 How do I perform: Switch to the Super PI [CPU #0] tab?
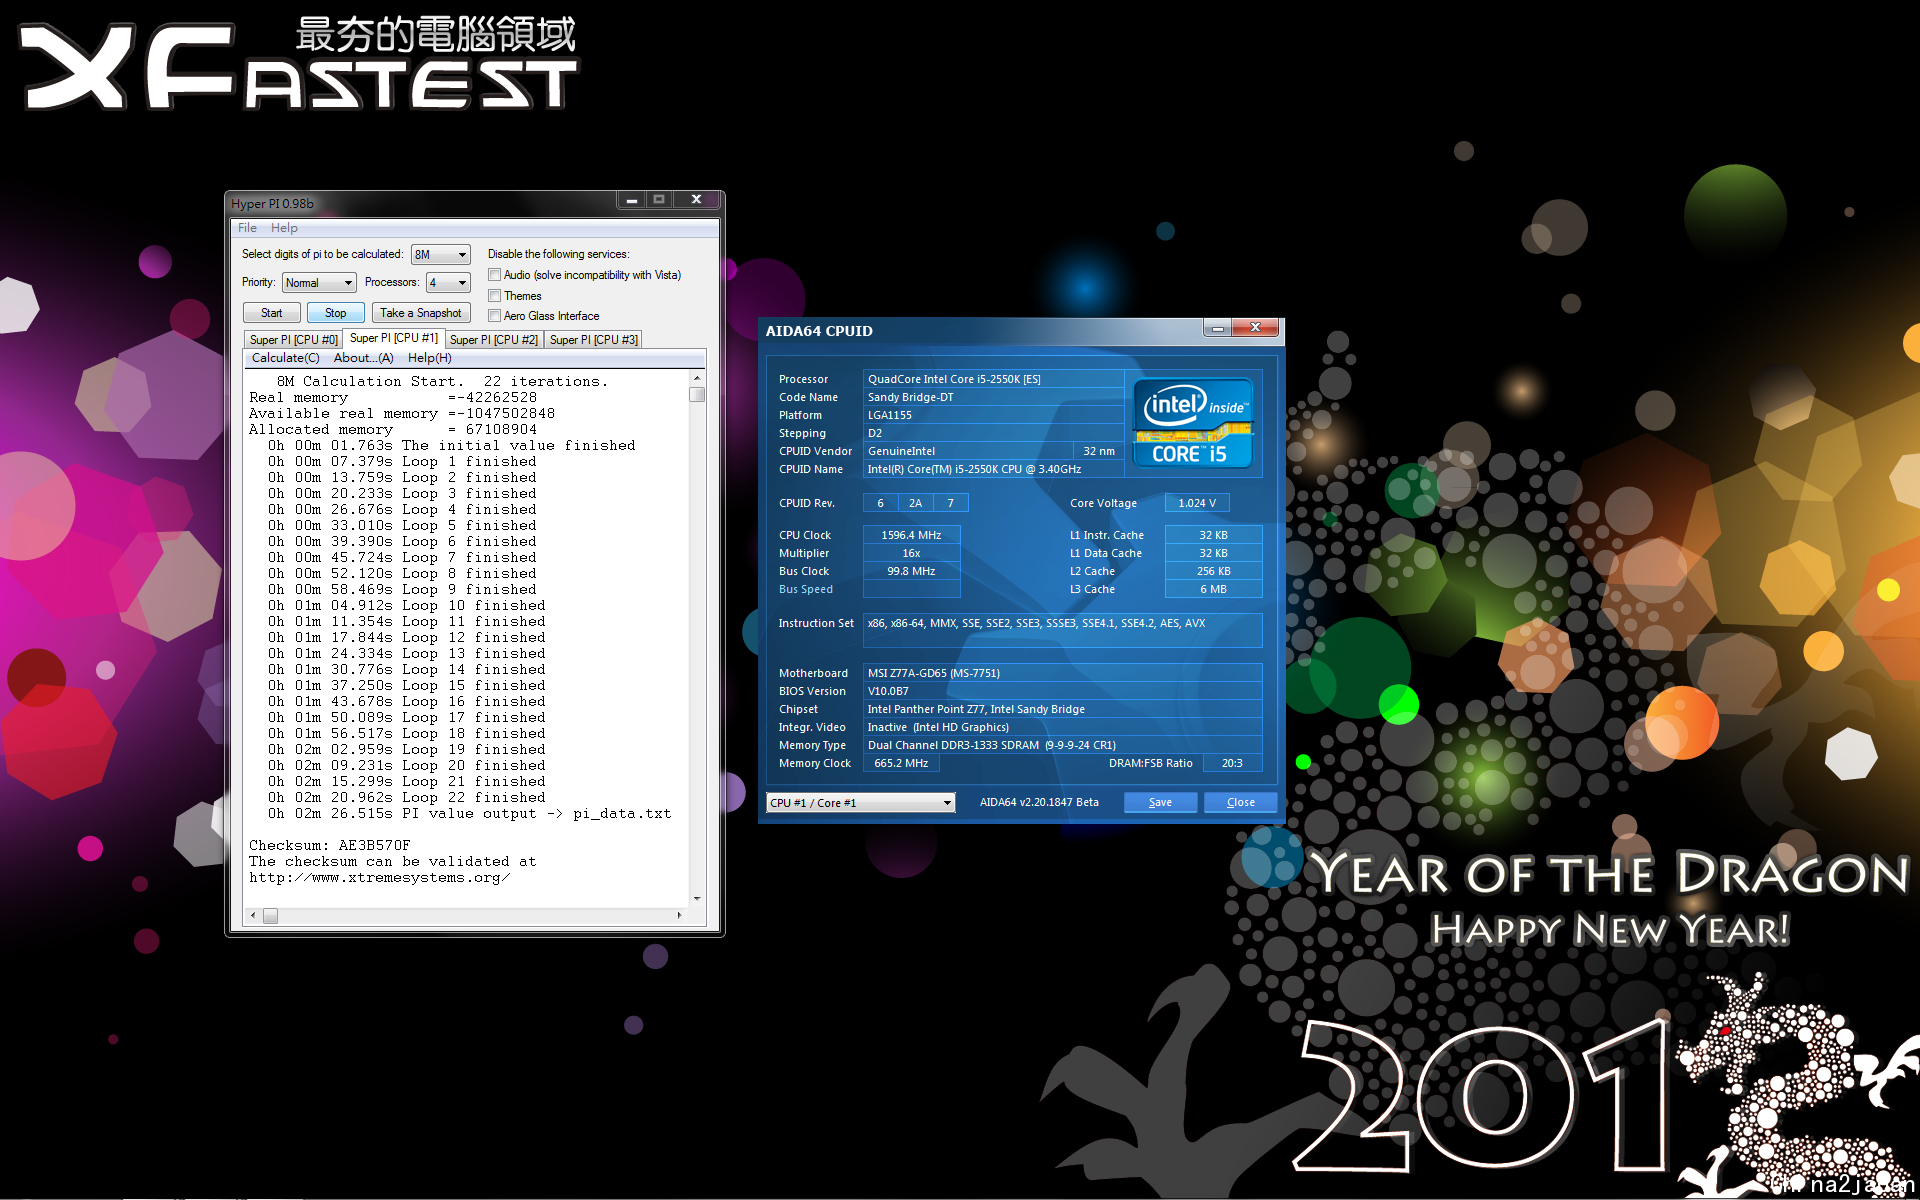pos(293,340)
